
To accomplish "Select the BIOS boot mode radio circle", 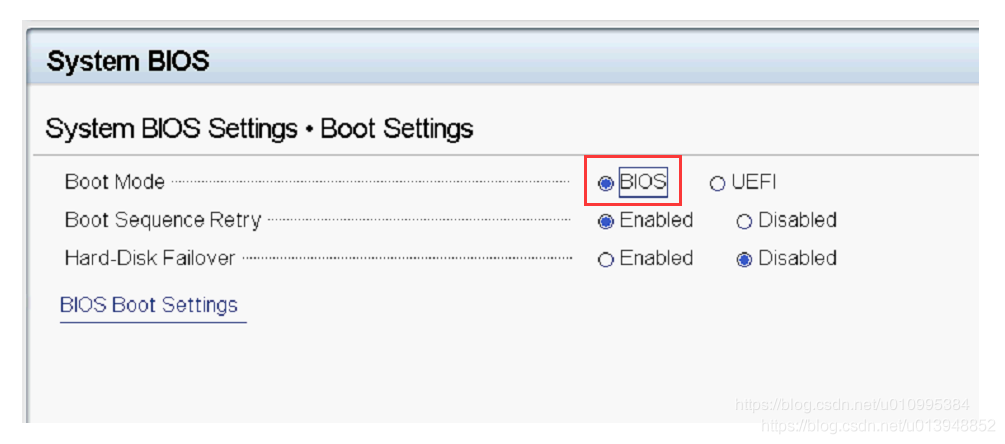I will (x=605, y=184).
